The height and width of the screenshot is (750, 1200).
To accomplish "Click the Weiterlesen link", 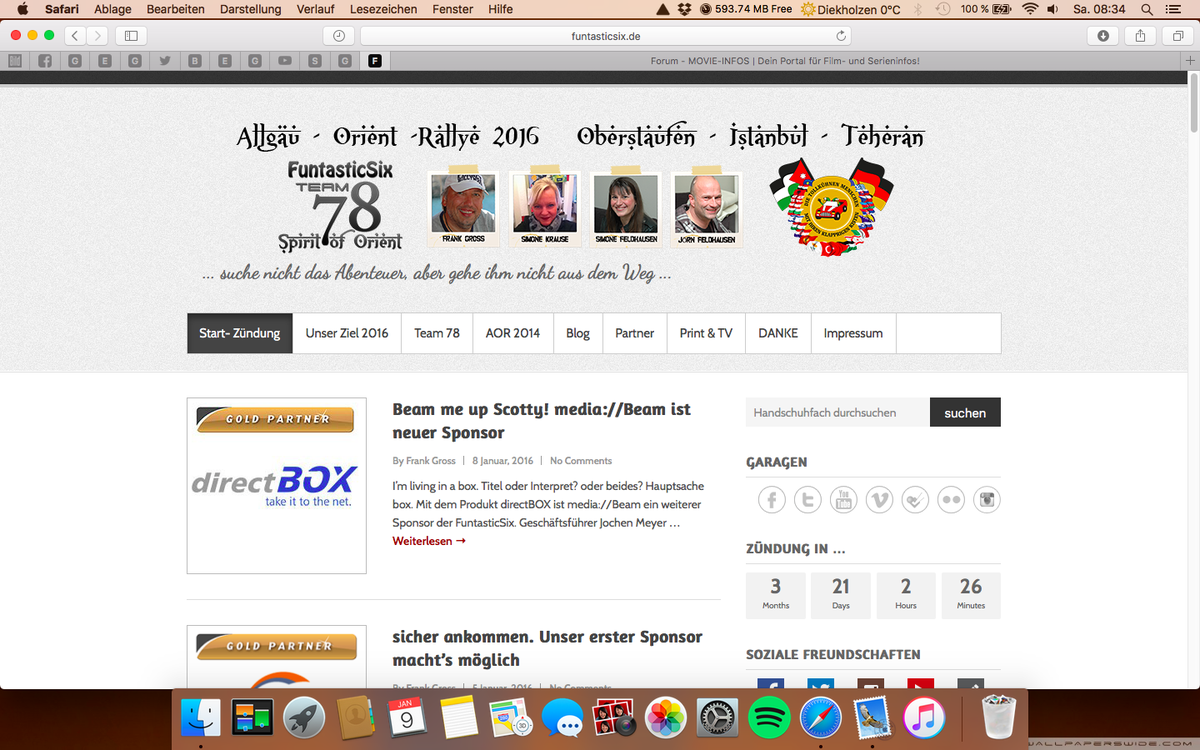I will pyautogui.click(x=429, y=541).
